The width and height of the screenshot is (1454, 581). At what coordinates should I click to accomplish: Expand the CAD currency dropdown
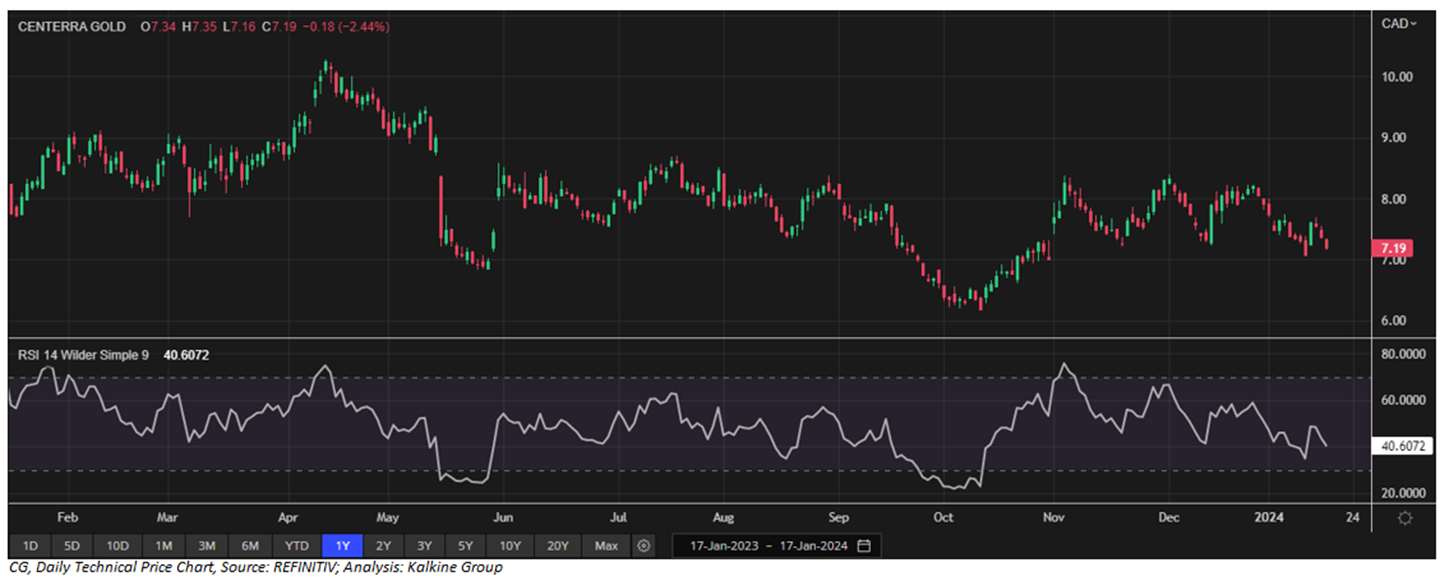click(x=1399, y=23)
